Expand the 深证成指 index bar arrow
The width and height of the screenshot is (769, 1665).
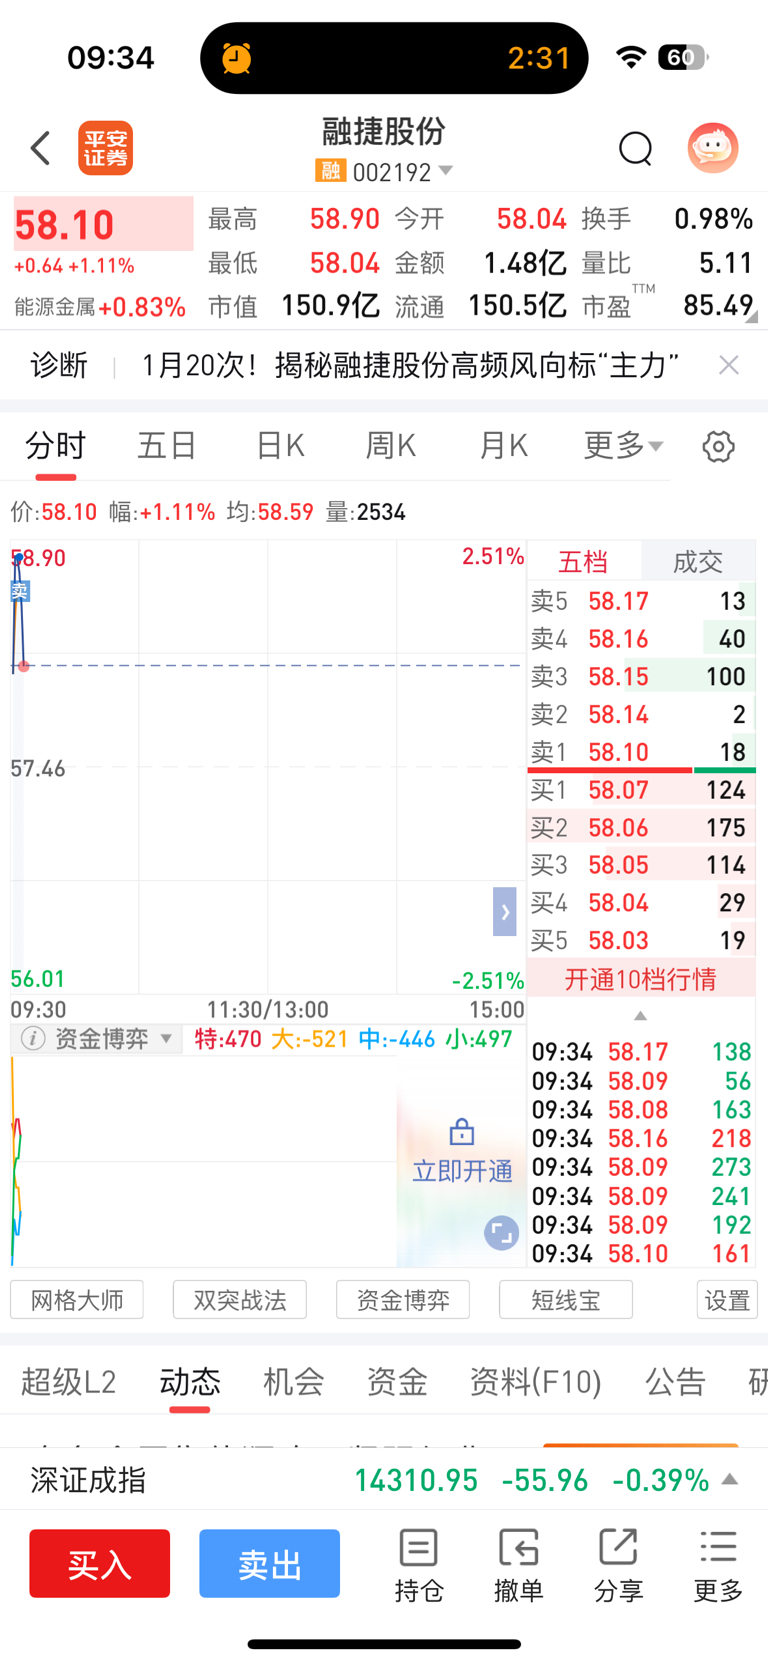[x=730, y=1480]
